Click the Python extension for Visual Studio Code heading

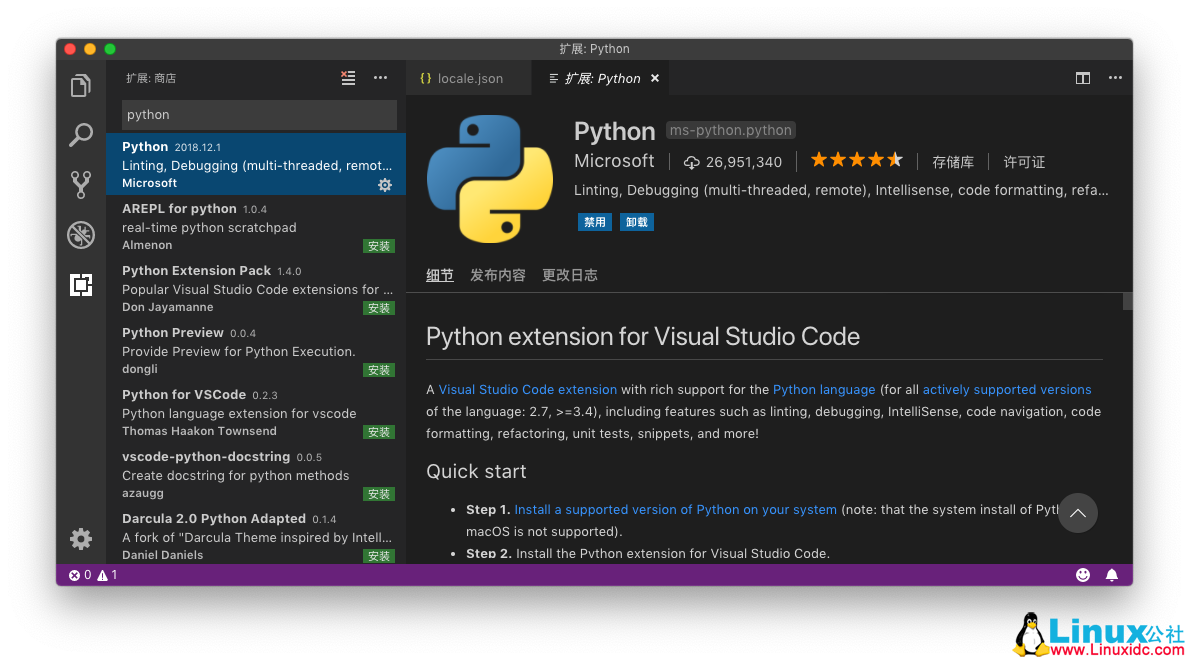pyautogui.click(x=643, y=337)
